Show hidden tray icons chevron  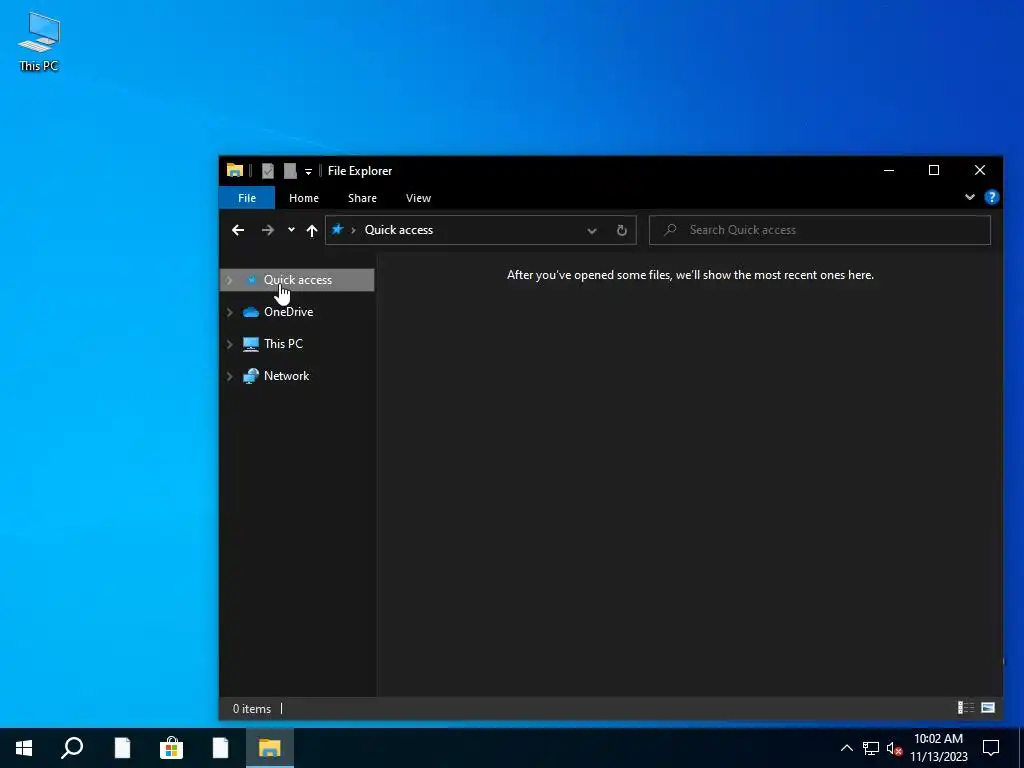point(846,748)
